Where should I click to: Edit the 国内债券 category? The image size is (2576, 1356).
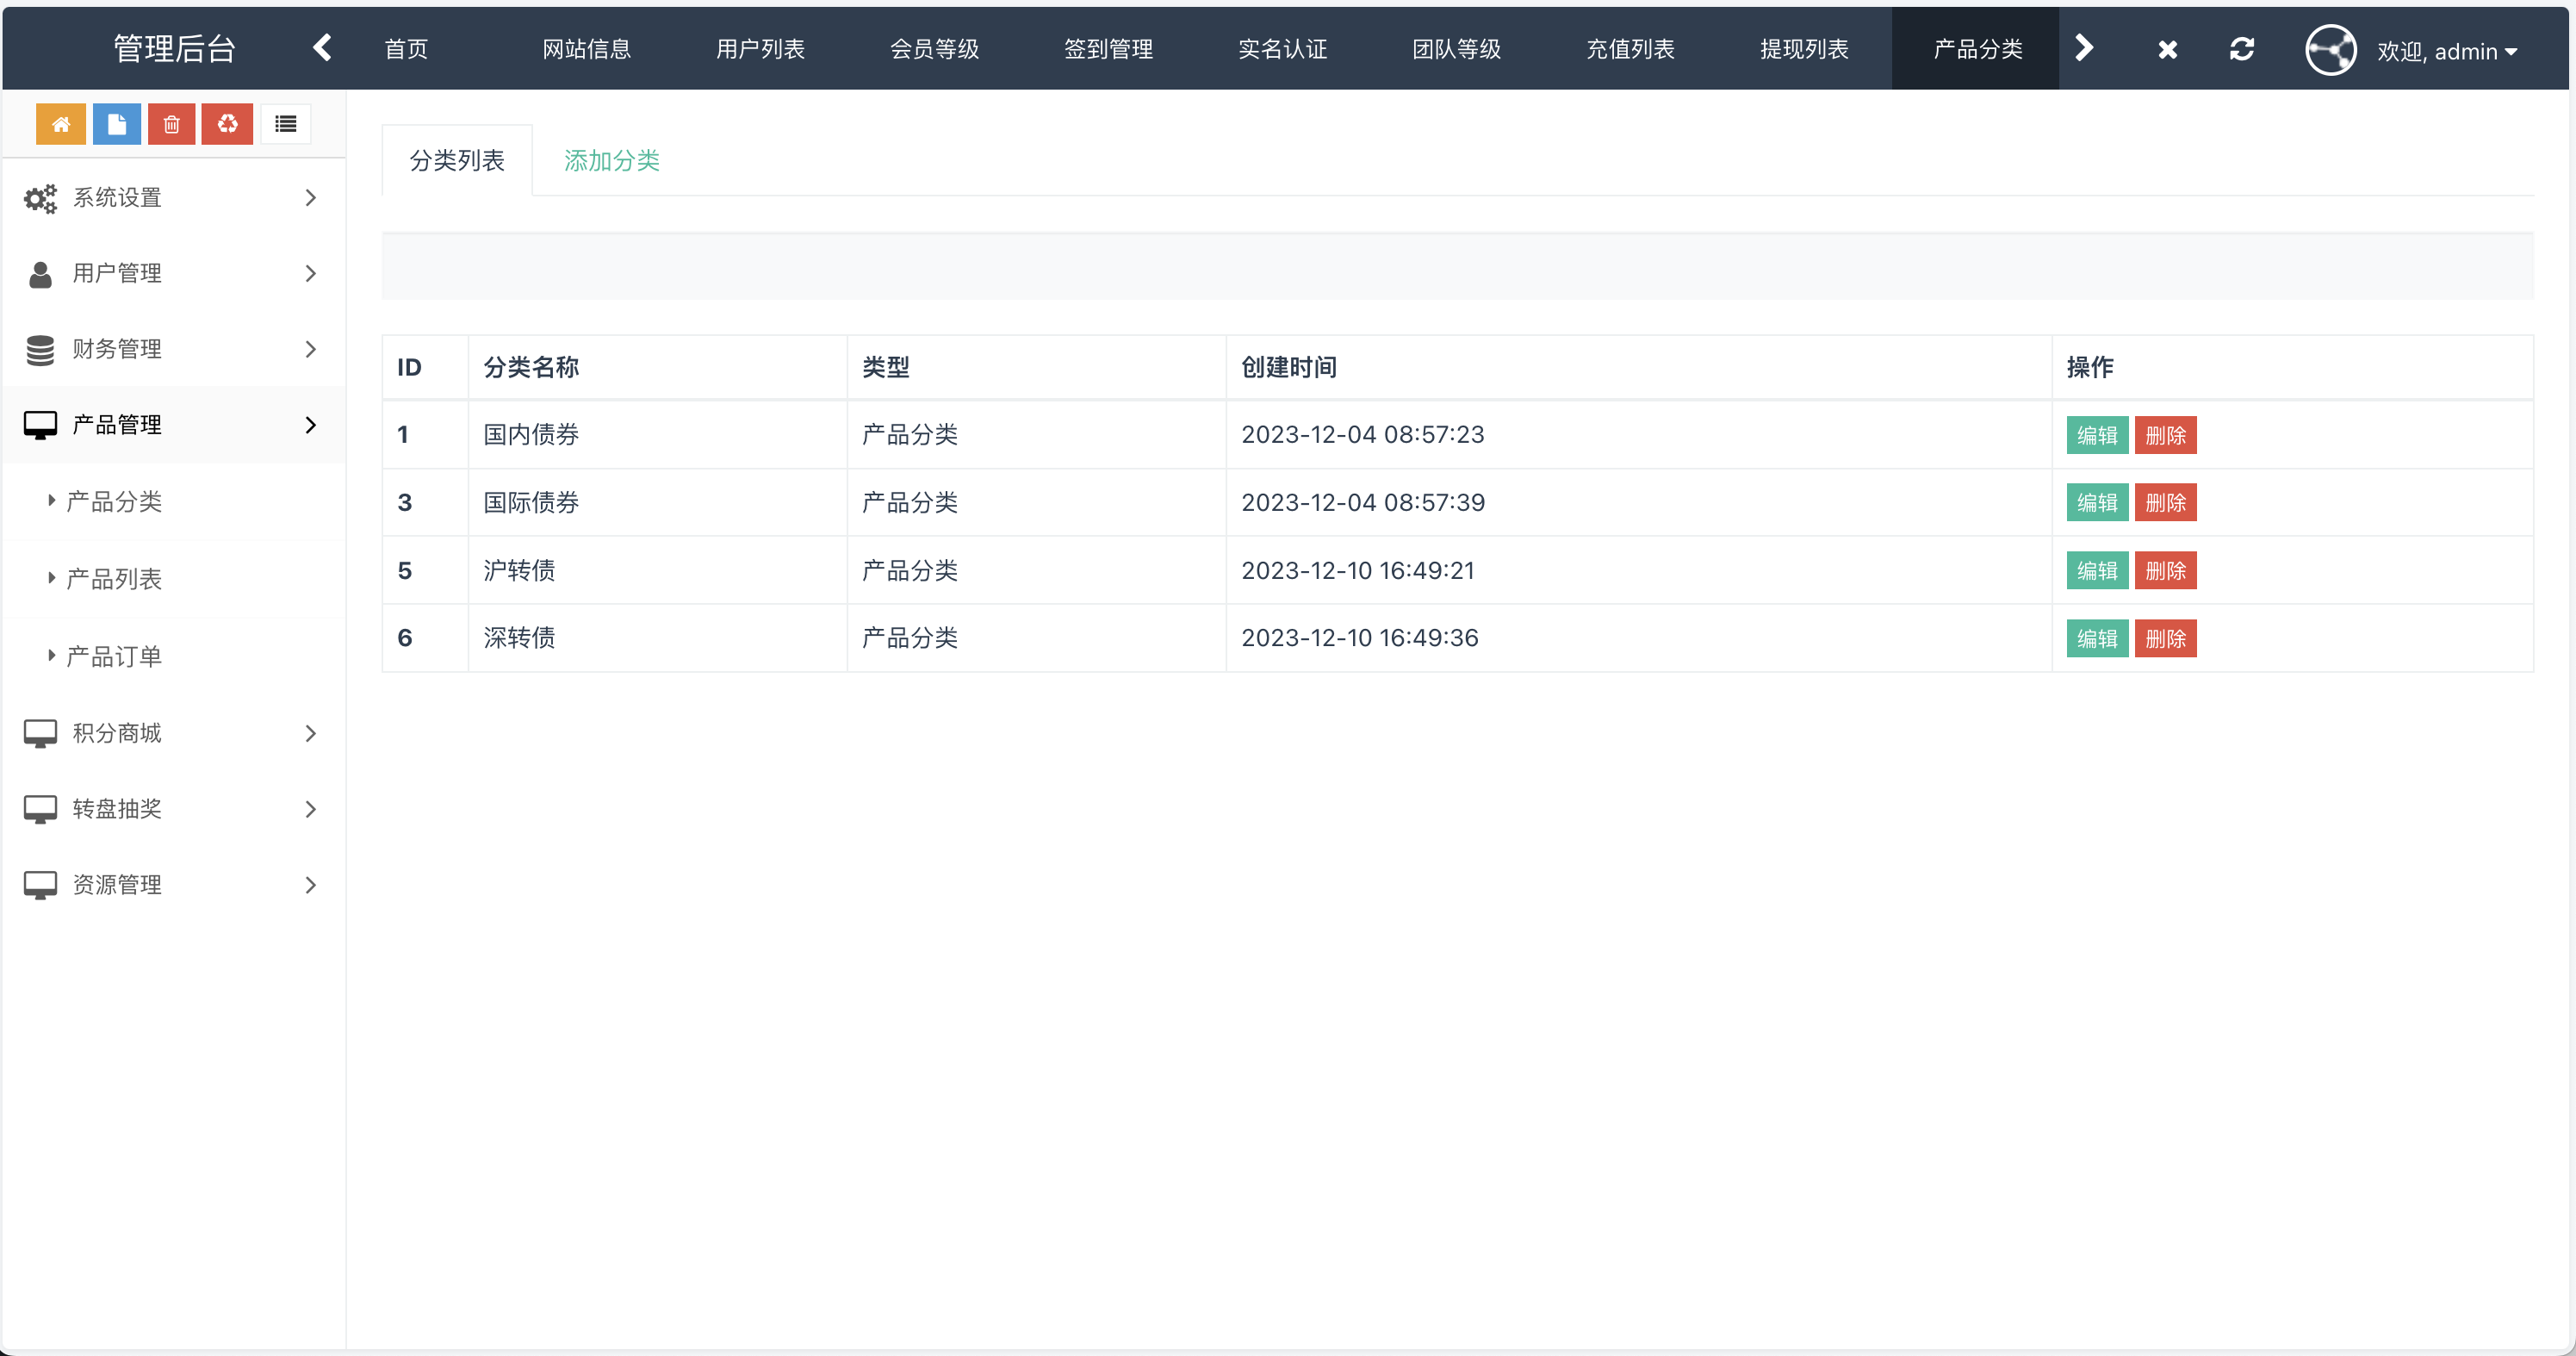pos(2097,434)
